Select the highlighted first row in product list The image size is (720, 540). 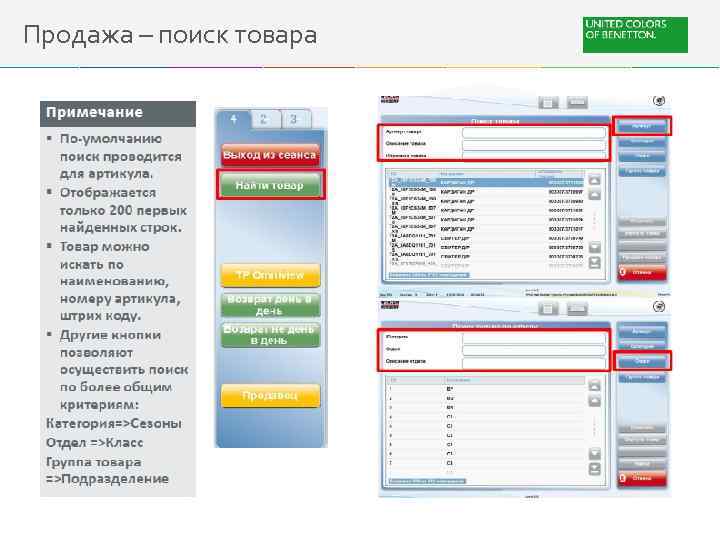(x=486, y=183)
